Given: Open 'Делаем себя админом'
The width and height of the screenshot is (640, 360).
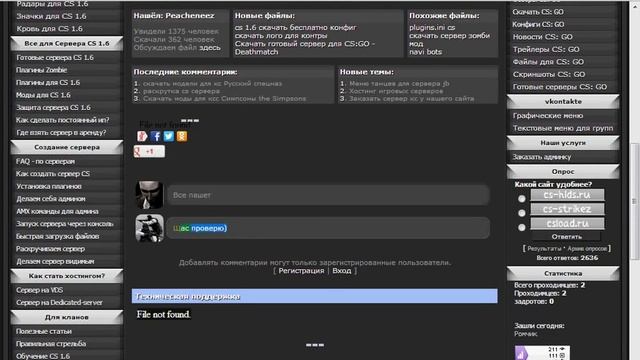Looking at the screenshot, I should click(x=51, y=199).
